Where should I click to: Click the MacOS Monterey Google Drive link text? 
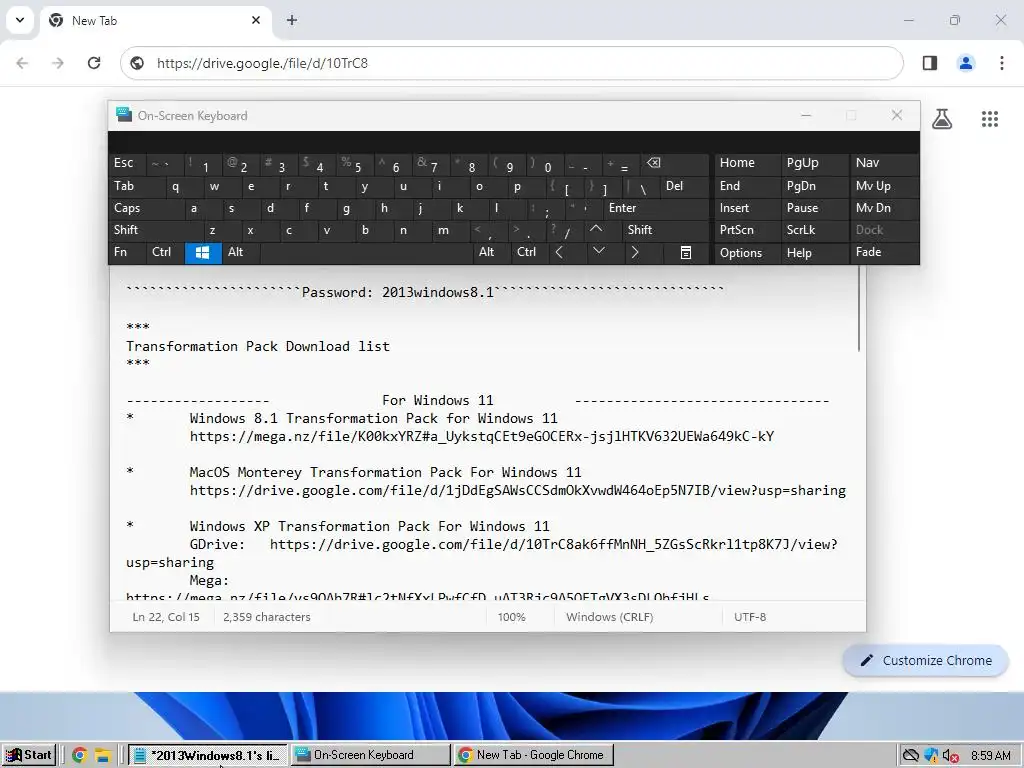pyautogui.click(x=517, y=490)
